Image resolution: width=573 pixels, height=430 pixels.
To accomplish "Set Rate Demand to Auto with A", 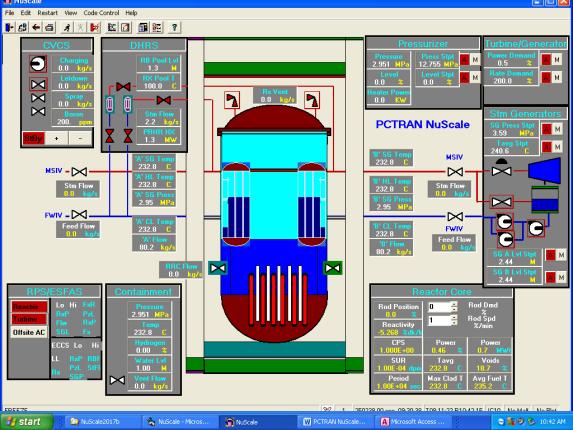I will tap(546, 77).
